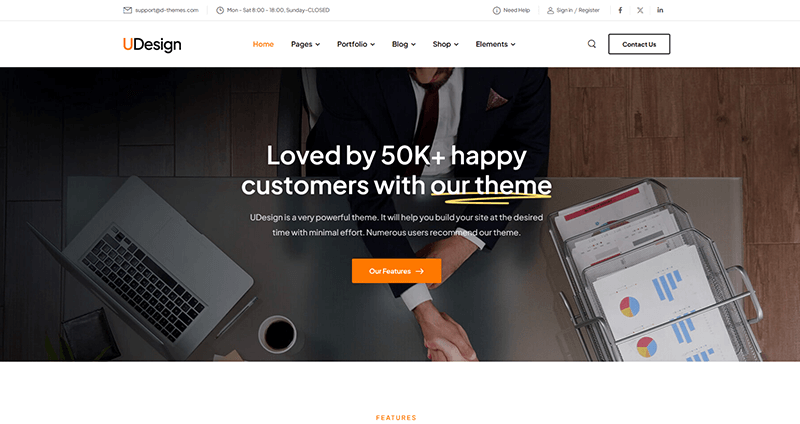This screenshot has height=424, width=800.
Task: Click the orange Our Features button
Action: coord(396,271)
